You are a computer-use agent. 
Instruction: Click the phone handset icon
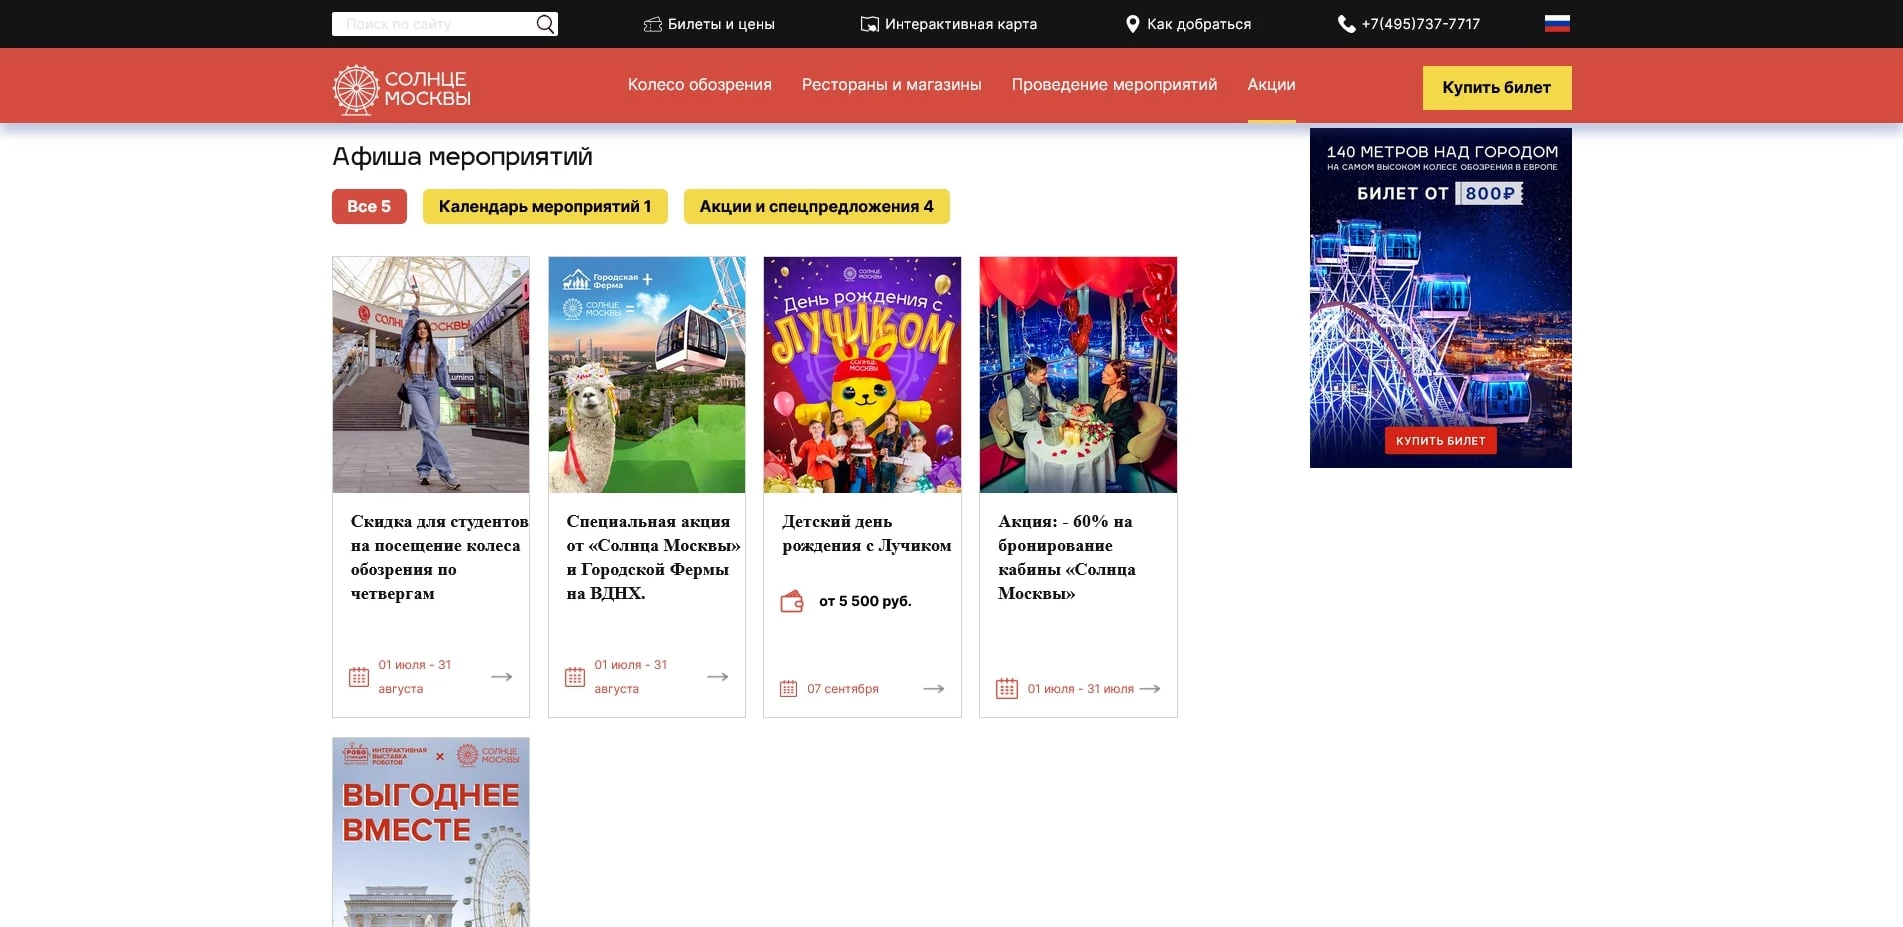point(1346,24)
